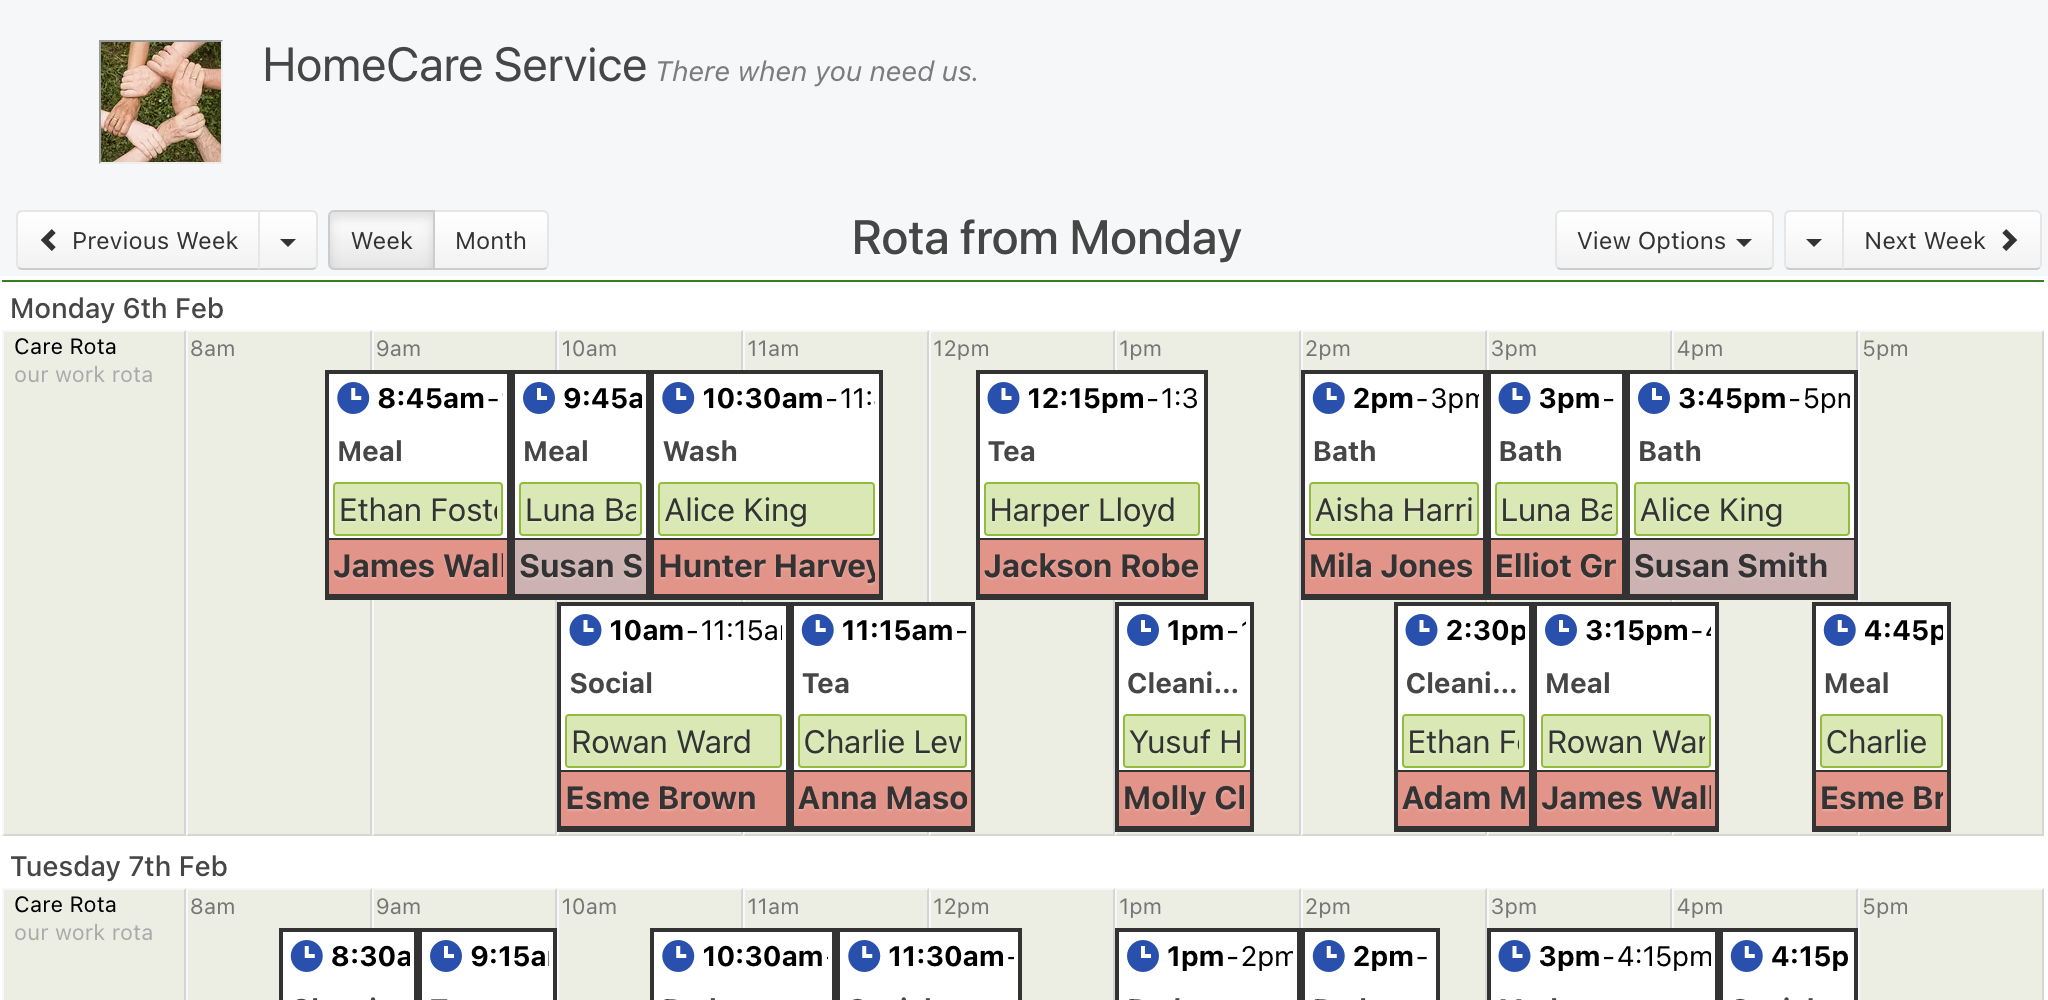Go to Previous Week
This screenshot has width=2048, height=1000.
click(x=139, y=240)
